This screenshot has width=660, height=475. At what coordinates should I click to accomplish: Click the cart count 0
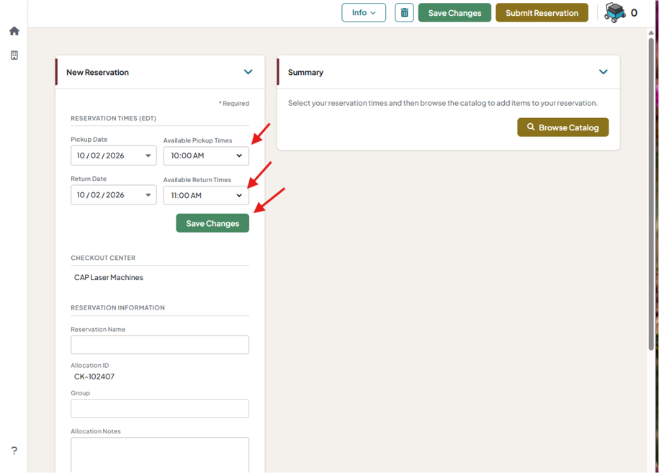tap(634, 13)
